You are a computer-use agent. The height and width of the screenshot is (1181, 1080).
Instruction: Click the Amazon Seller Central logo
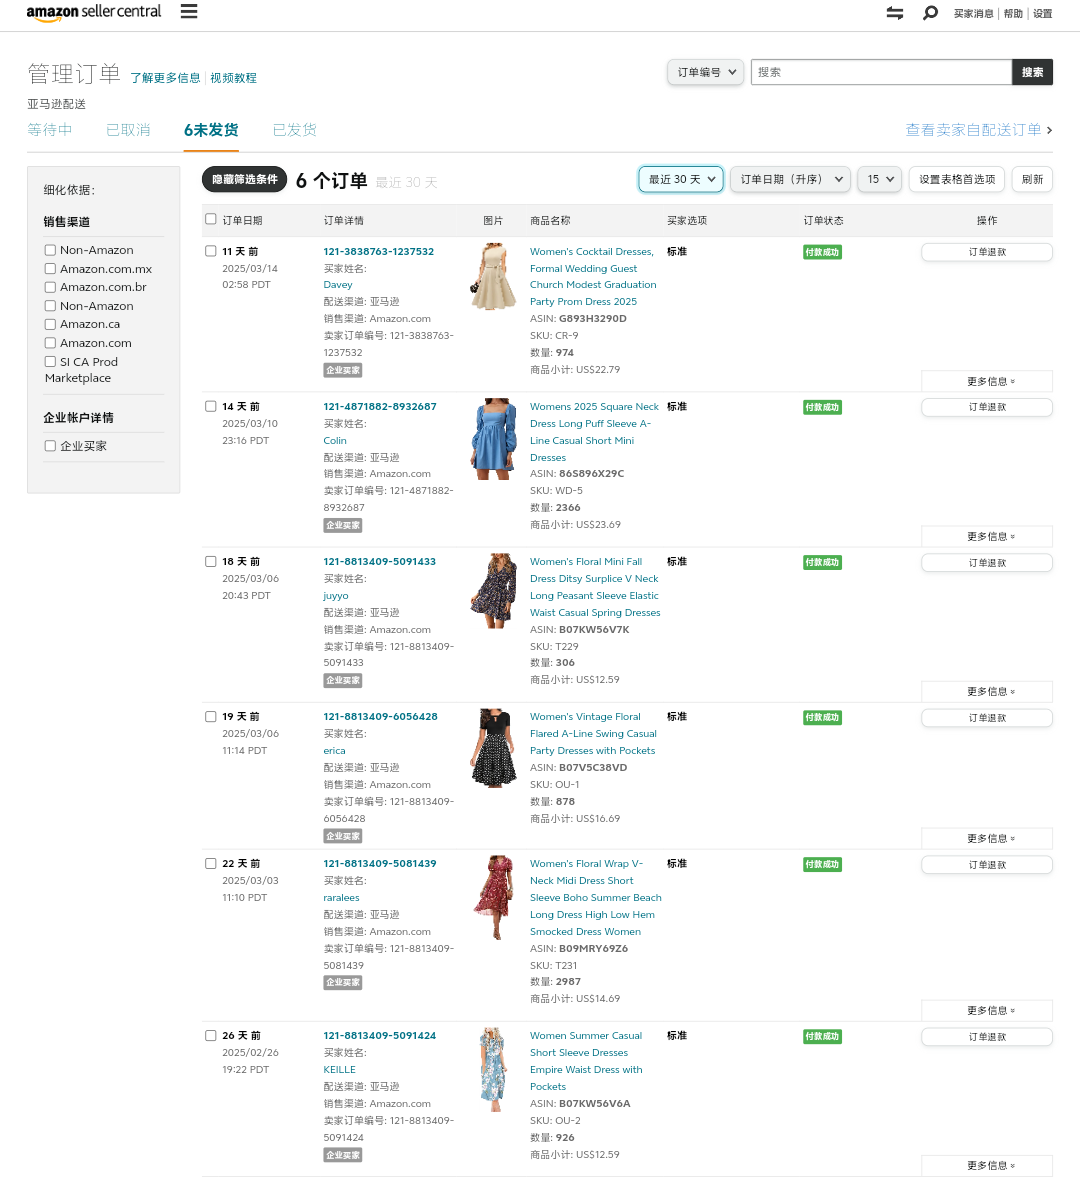94,12
